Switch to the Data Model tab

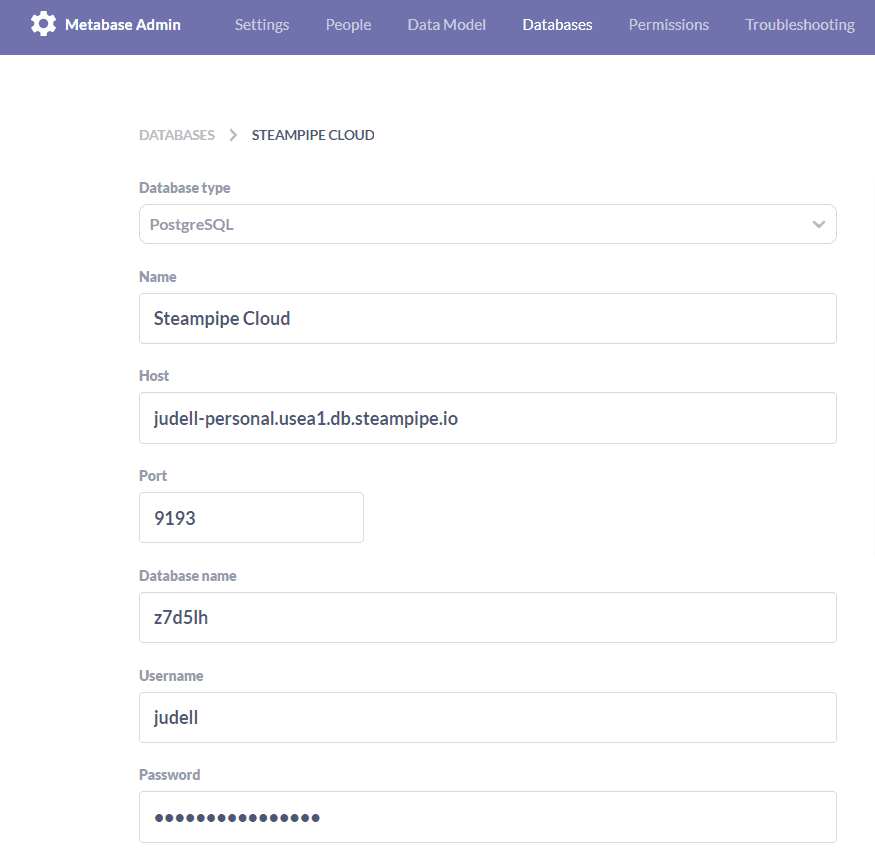click(x=446, y=25)
